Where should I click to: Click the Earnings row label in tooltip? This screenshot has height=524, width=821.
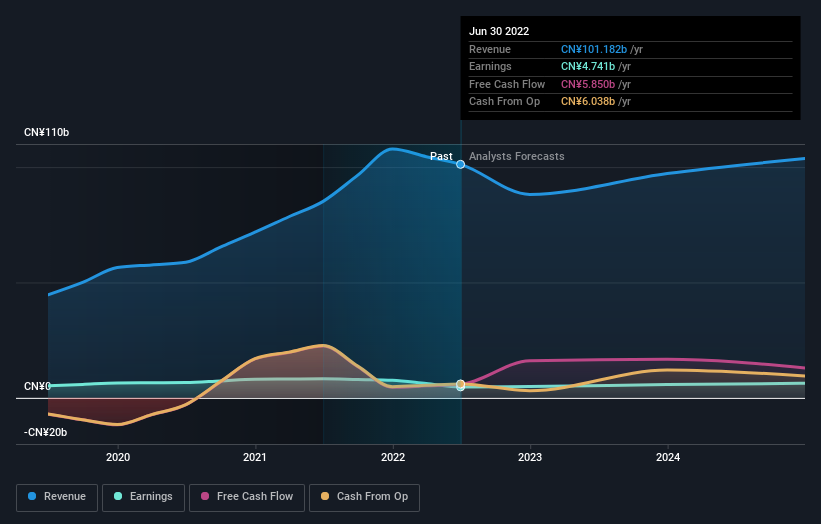click(x=490, y=66)
